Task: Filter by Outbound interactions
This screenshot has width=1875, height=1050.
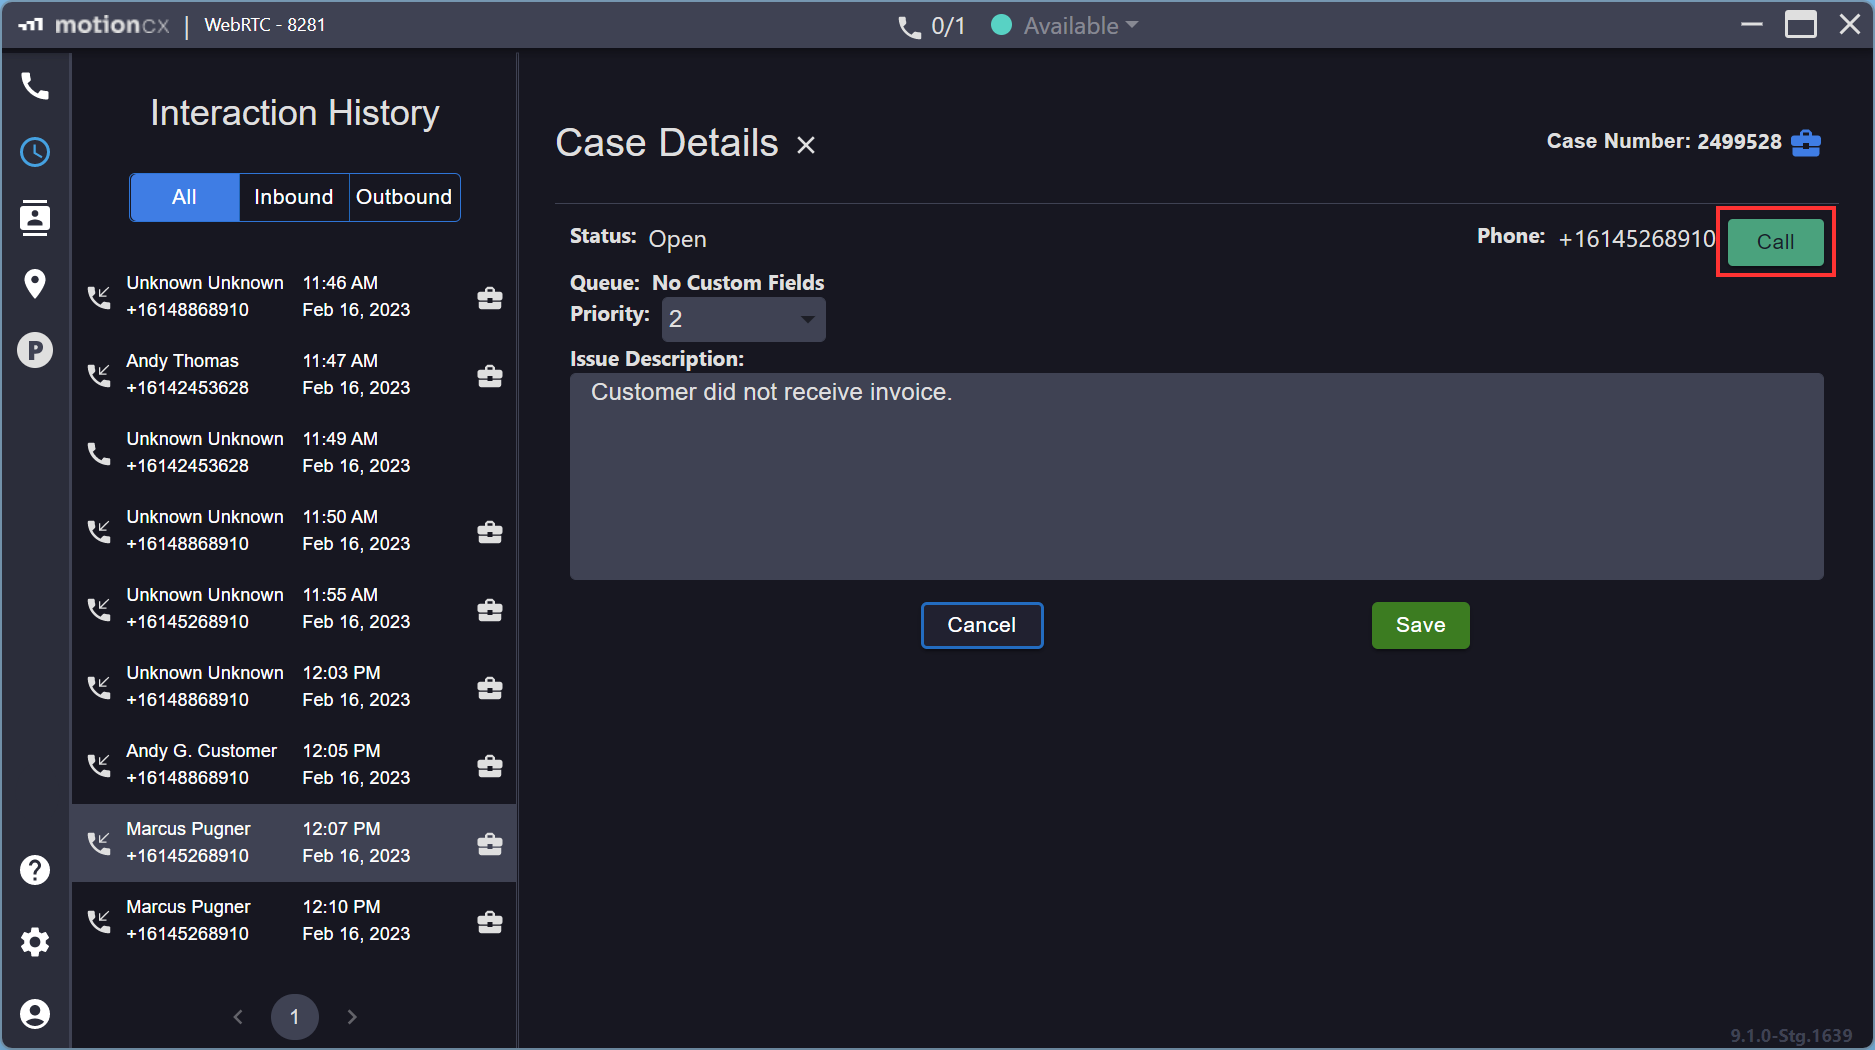Action: tap(404, 197)
